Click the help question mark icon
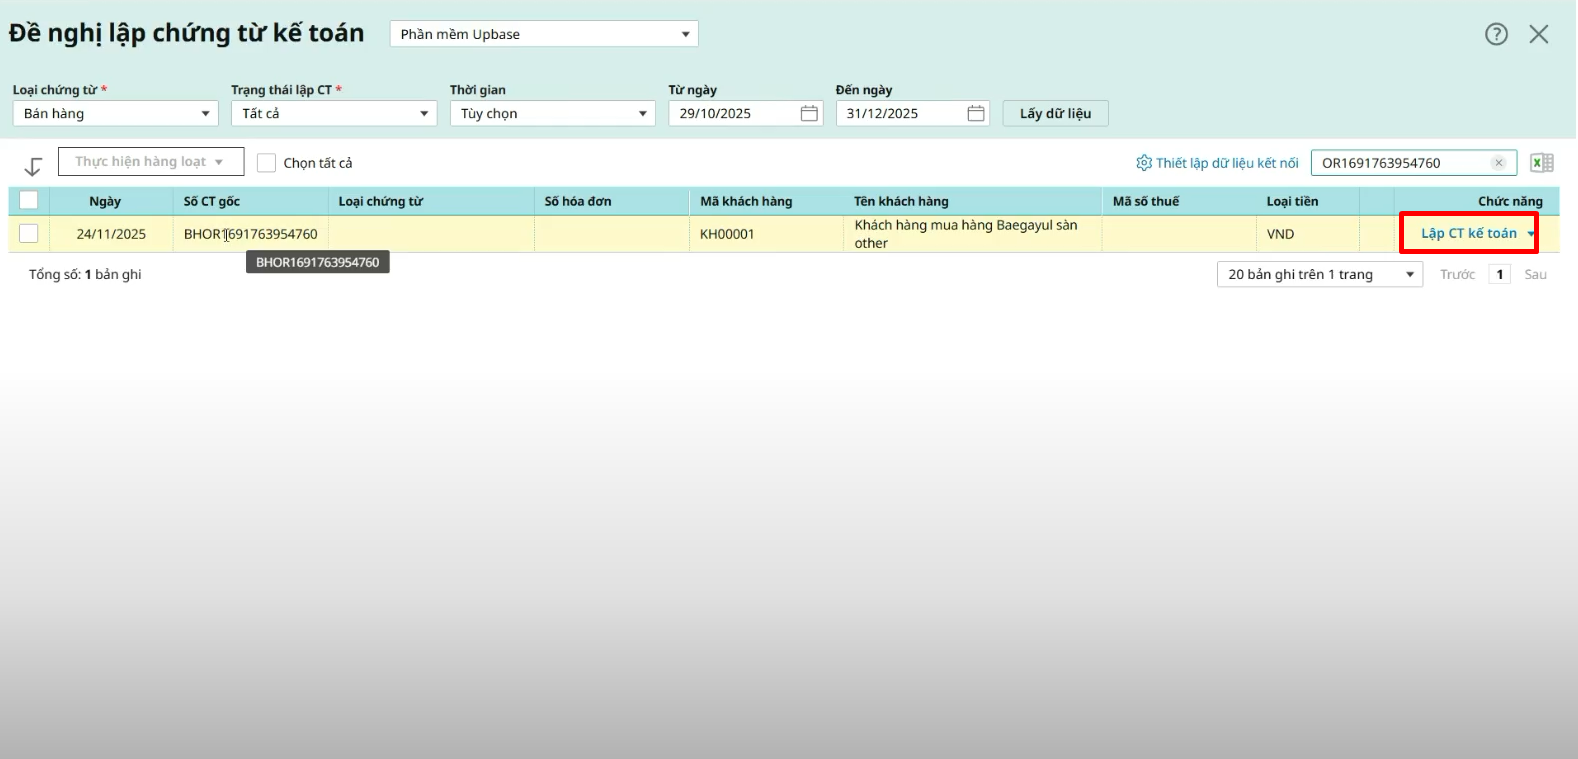The width and height of the screenshot is (1578, 759). [1496, 34]
